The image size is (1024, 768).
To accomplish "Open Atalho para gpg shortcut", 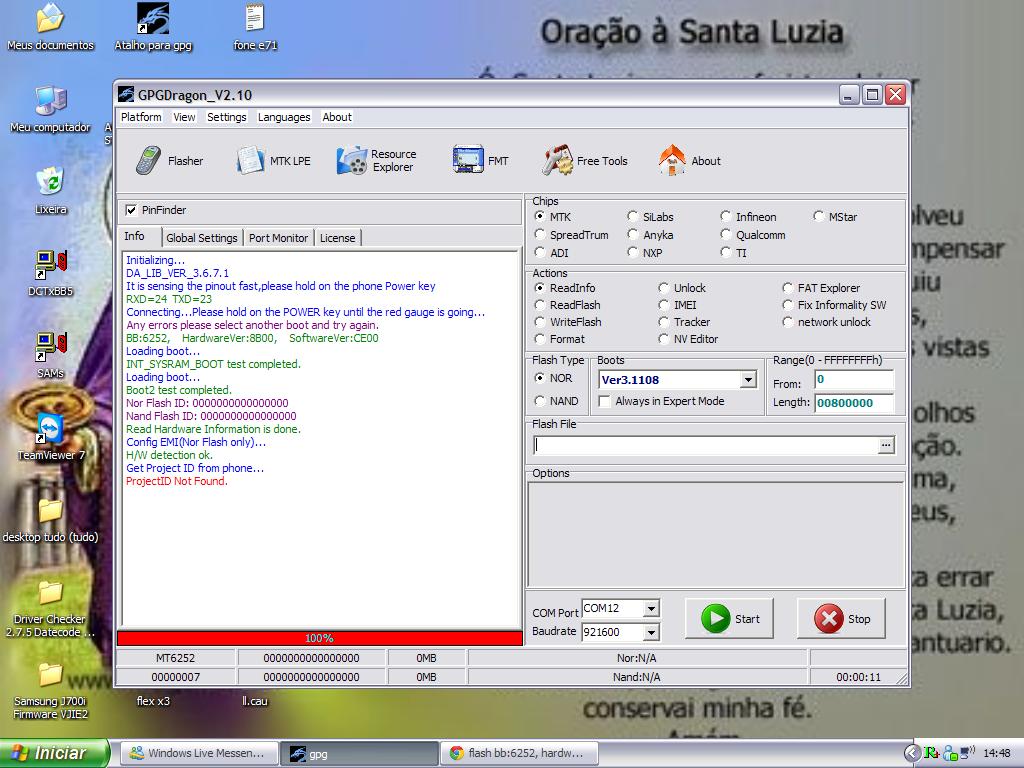I will [x=153, y=27].
